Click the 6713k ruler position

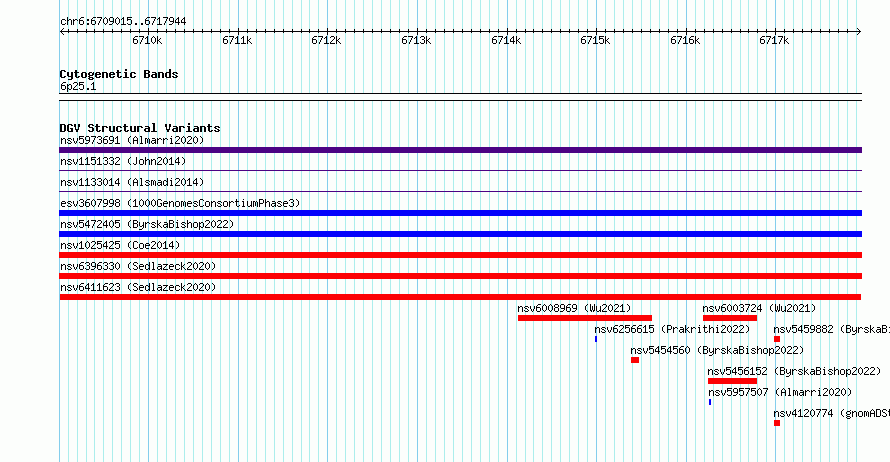pyautogui.click(x=416, y=40)
